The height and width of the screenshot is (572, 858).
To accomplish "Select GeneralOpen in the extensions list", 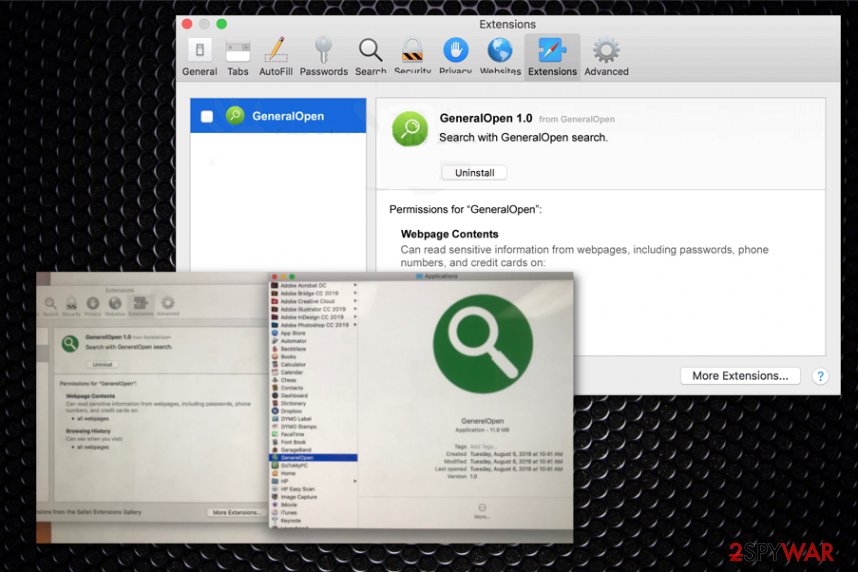I will tap(278, 115).
